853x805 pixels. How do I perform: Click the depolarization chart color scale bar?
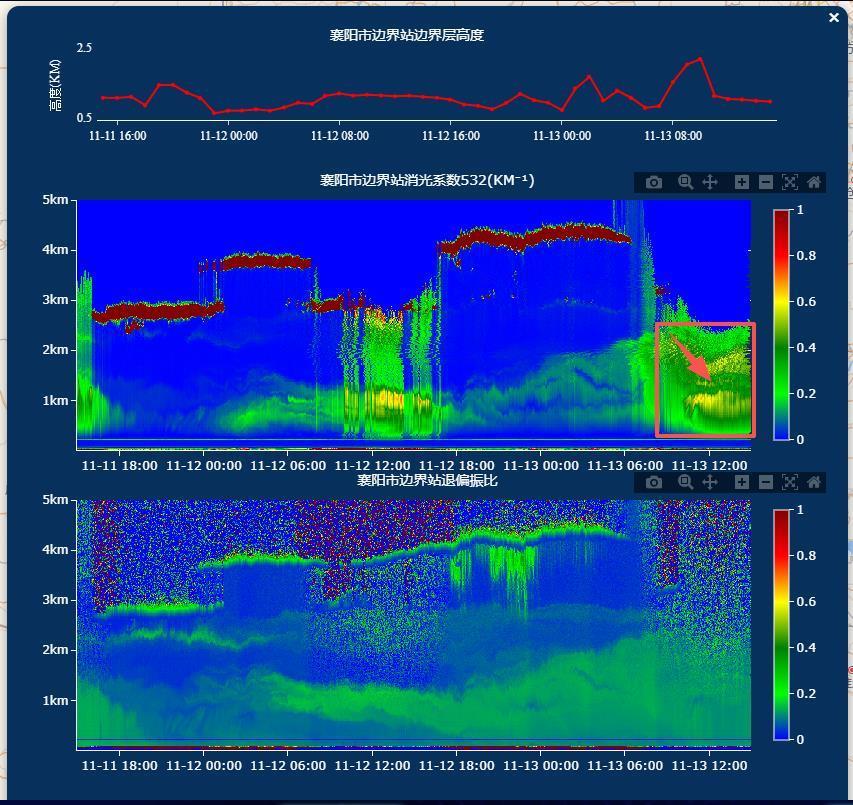pyautogui.click(x=781, y=624)
